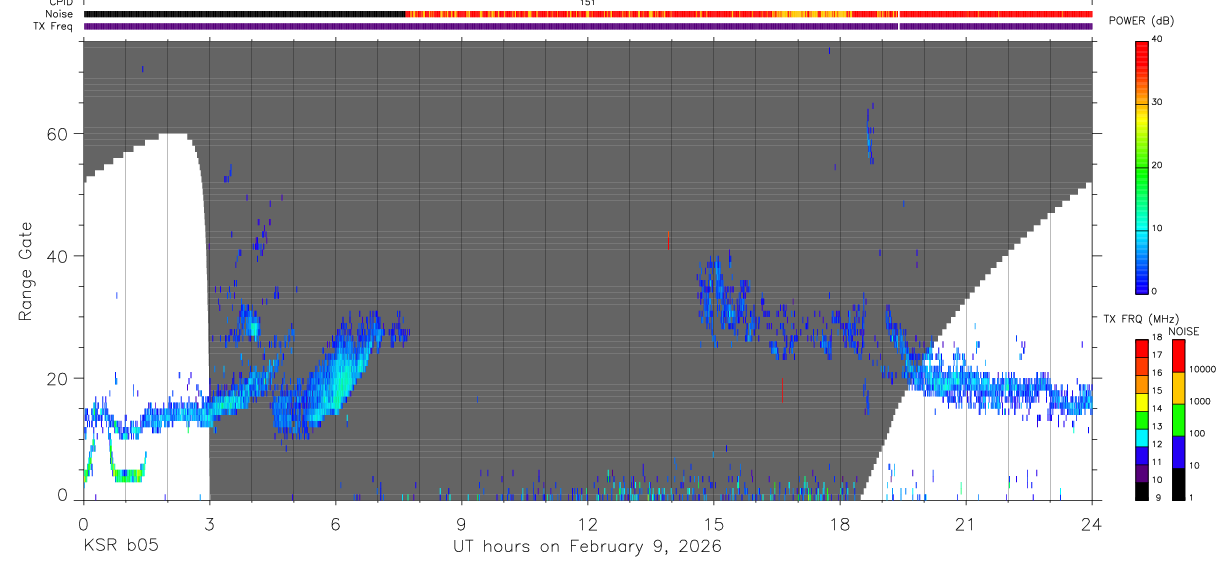Click the '30' label on the POWER colorbar

click(x=1156, y=102)
